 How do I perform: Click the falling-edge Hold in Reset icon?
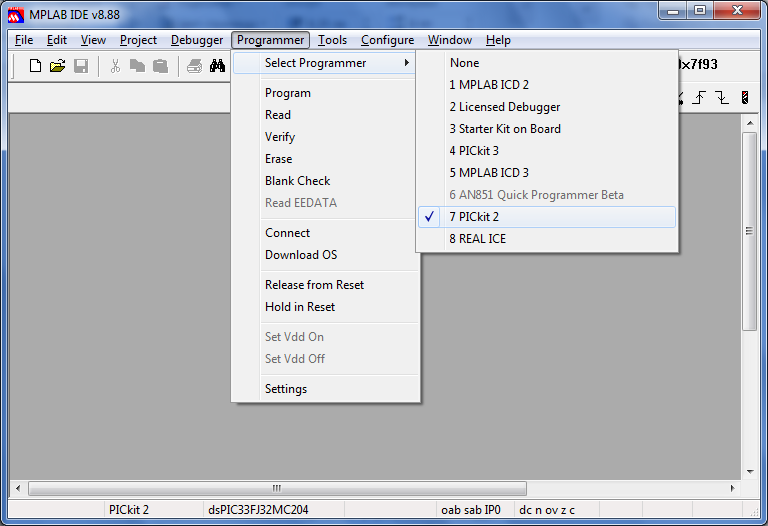(x=722, y=97)
